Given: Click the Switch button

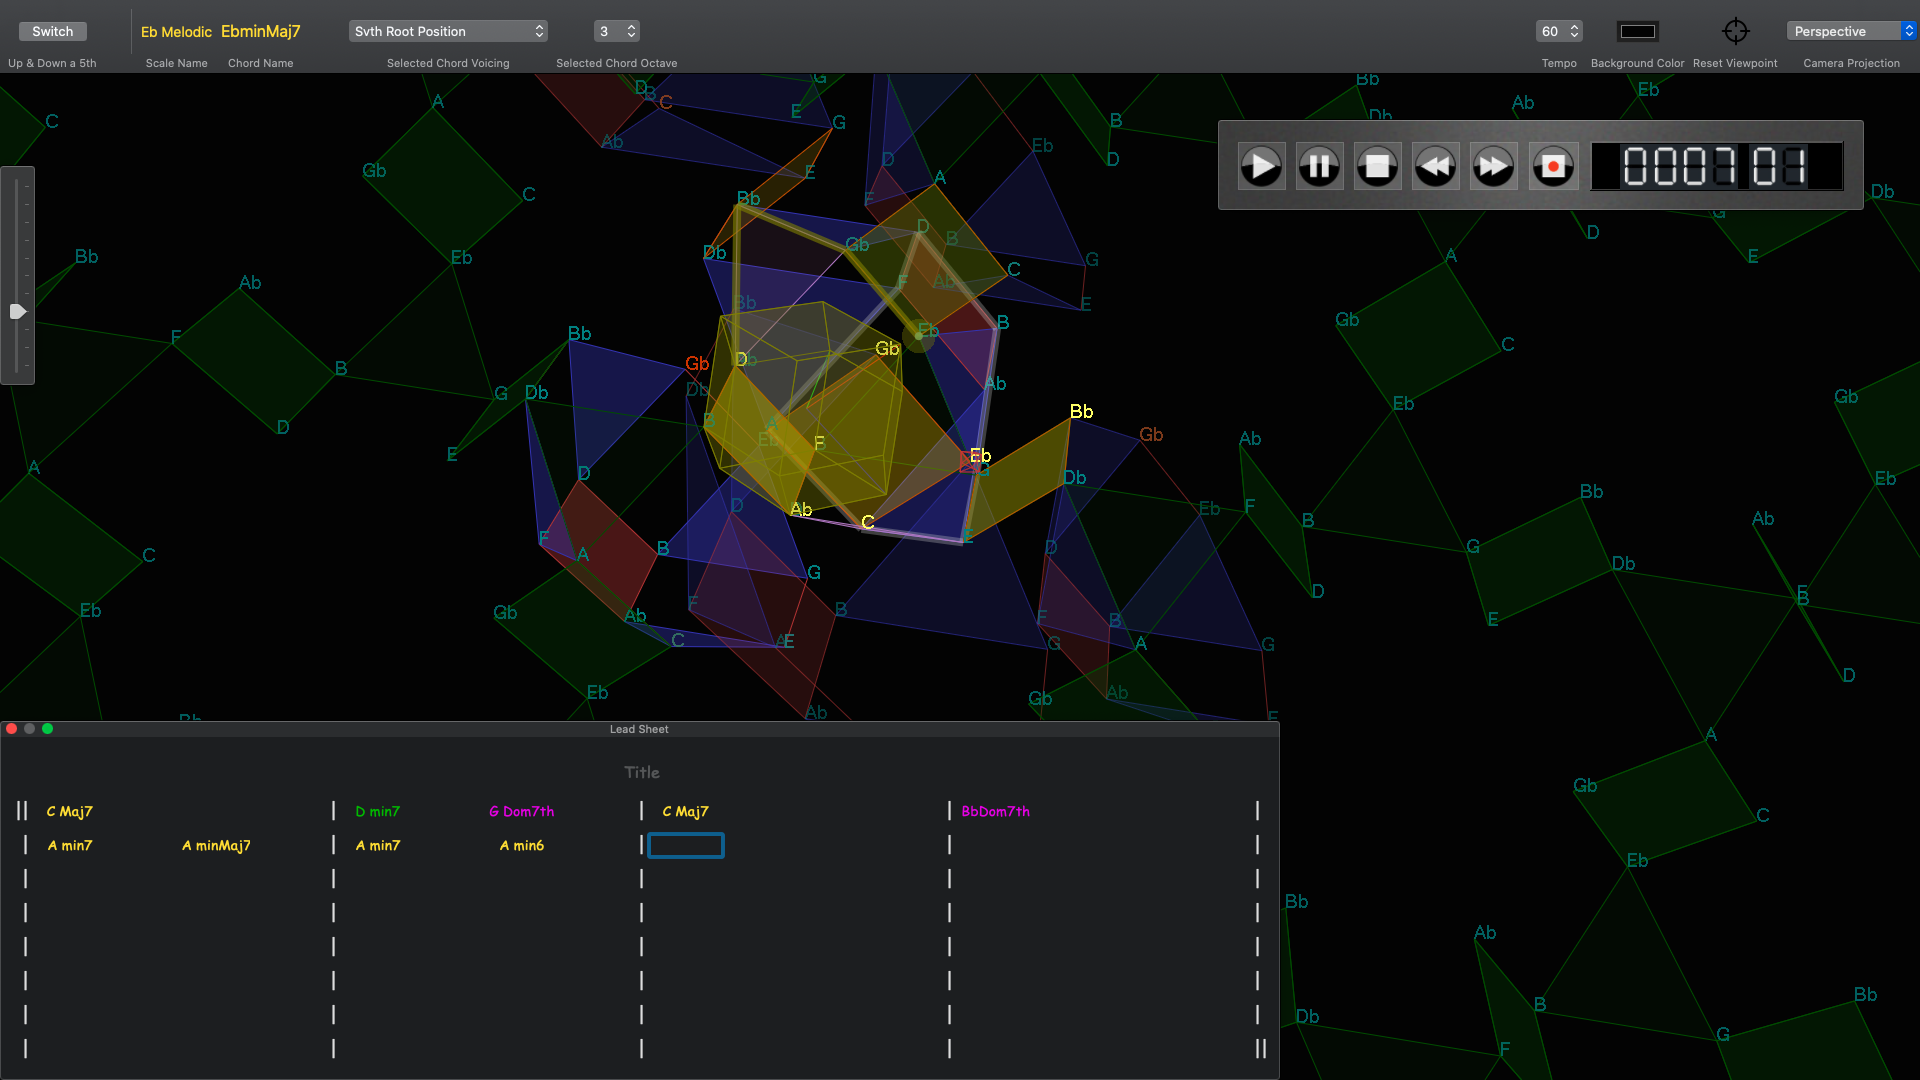Looking at the screenshot, I should [x=52, y=31].
